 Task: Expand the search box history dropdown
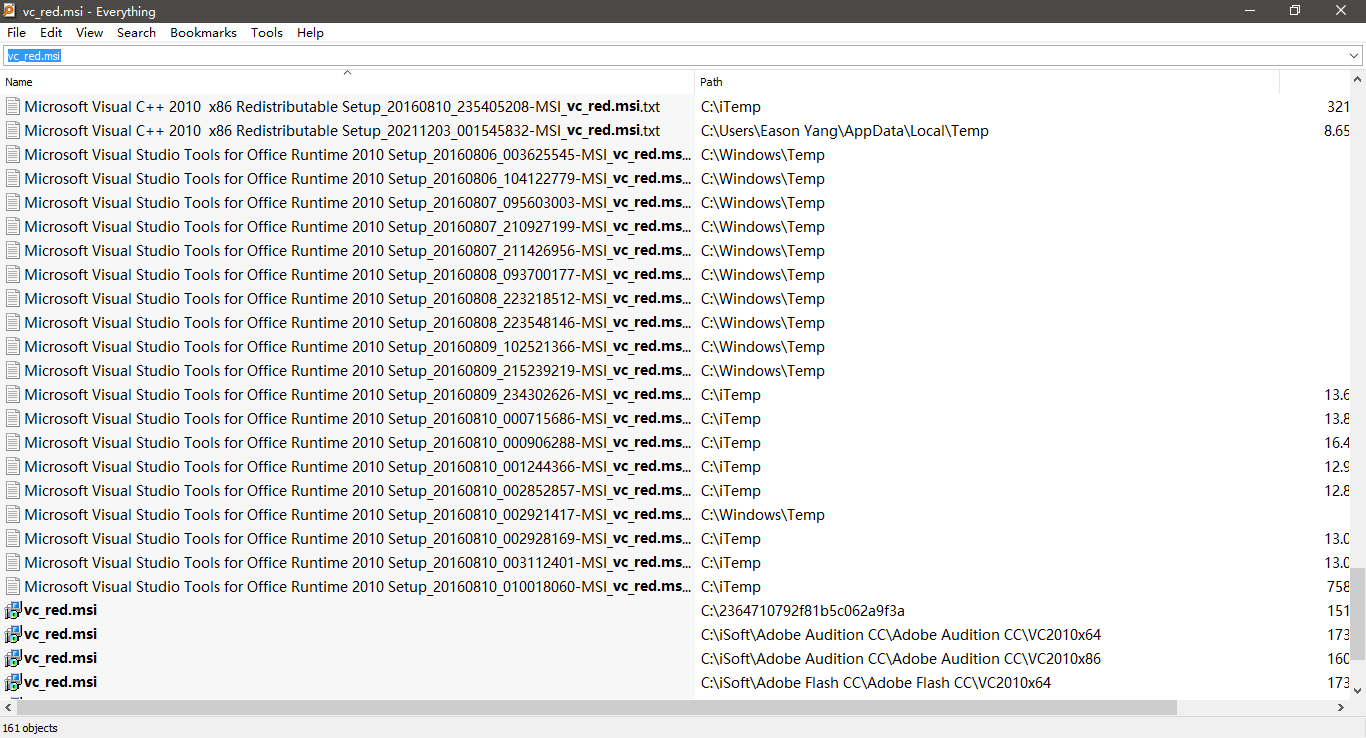click(x=1354, y=56)
